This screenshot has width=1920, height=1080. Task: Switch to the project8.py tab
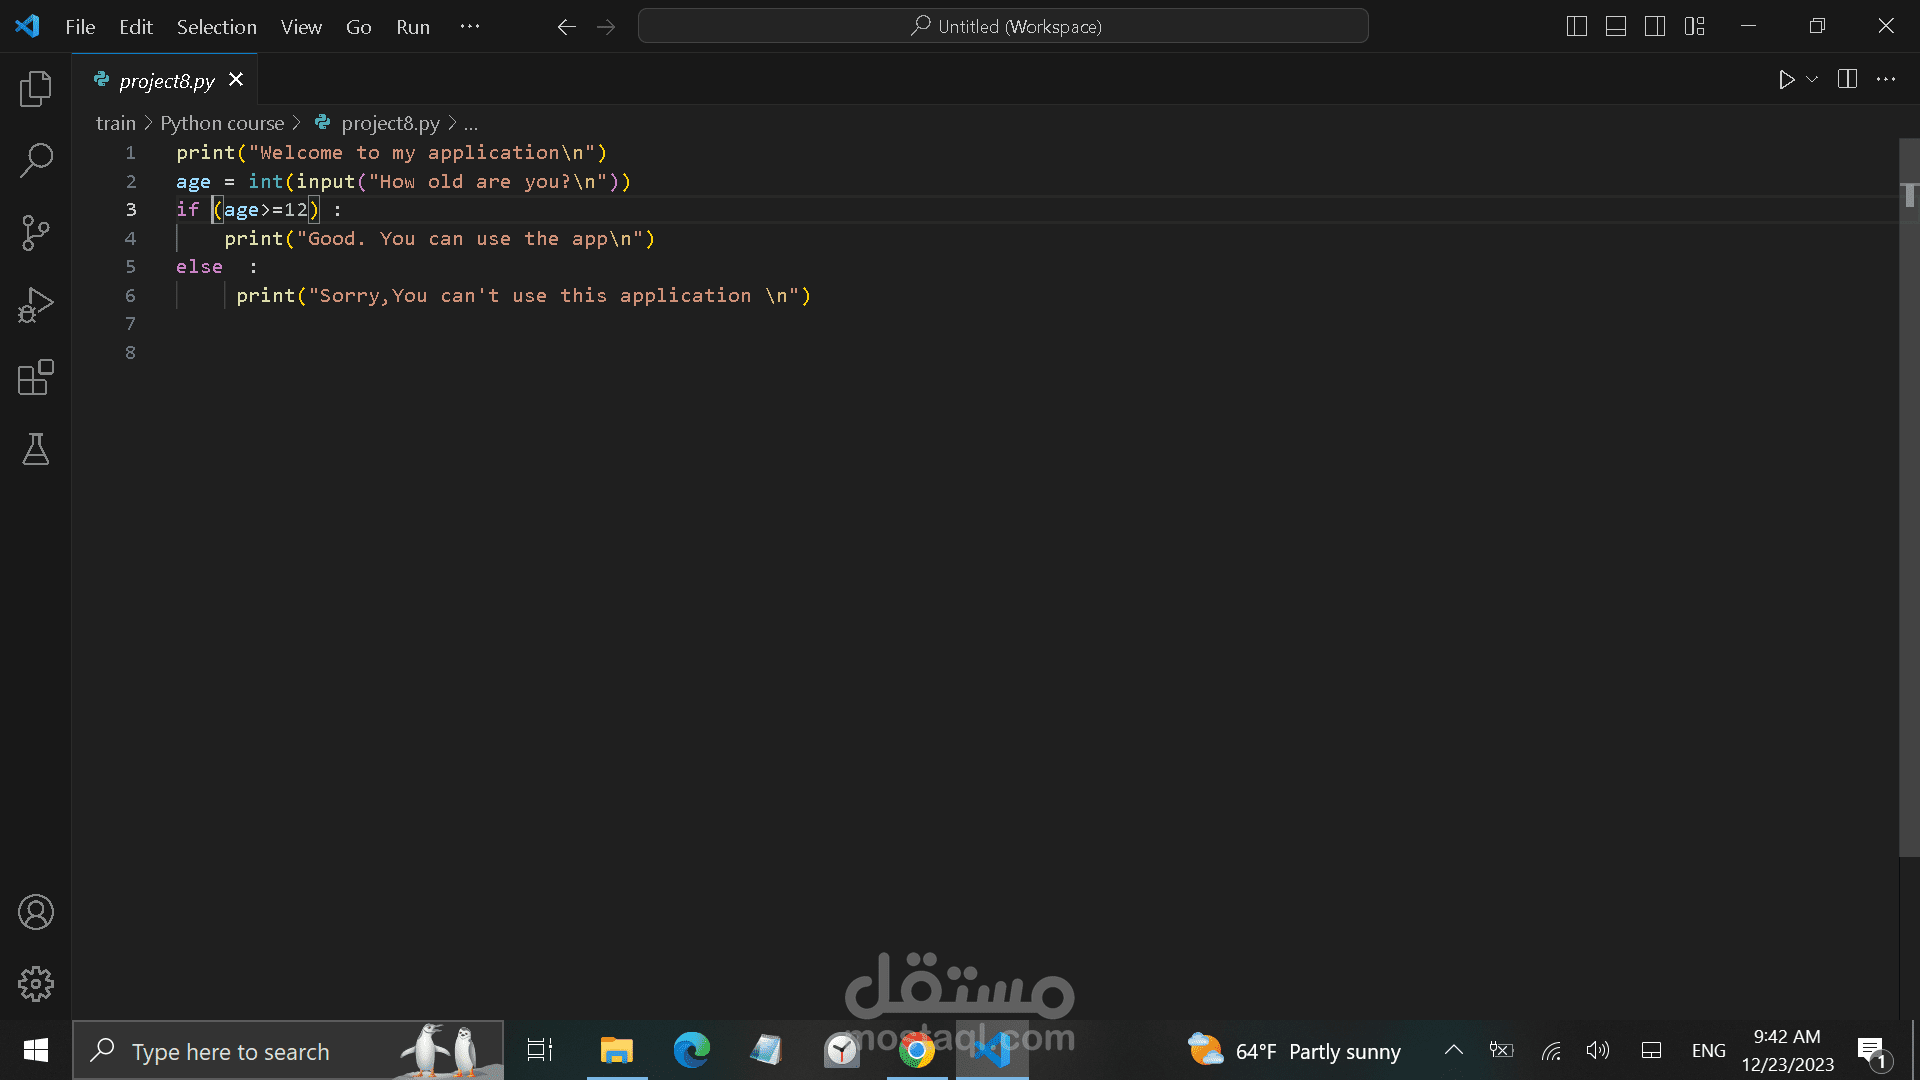pos(166,80)
